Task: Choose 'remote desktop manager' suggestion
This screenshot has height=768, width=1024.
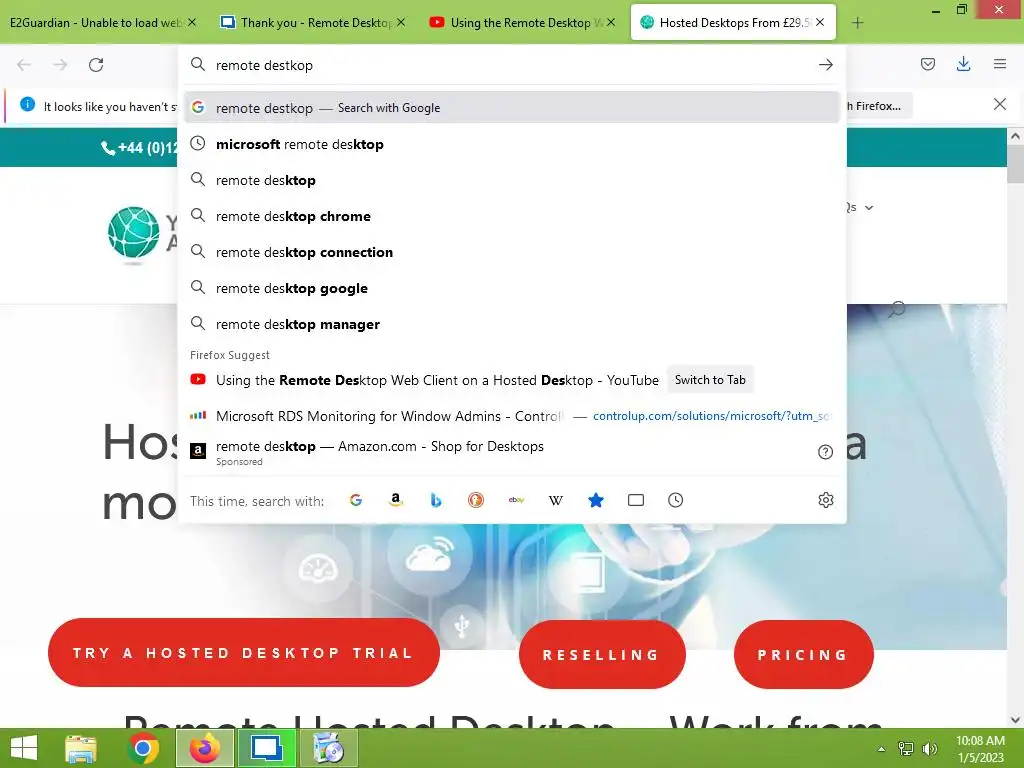Action: [x=511, y=324]
